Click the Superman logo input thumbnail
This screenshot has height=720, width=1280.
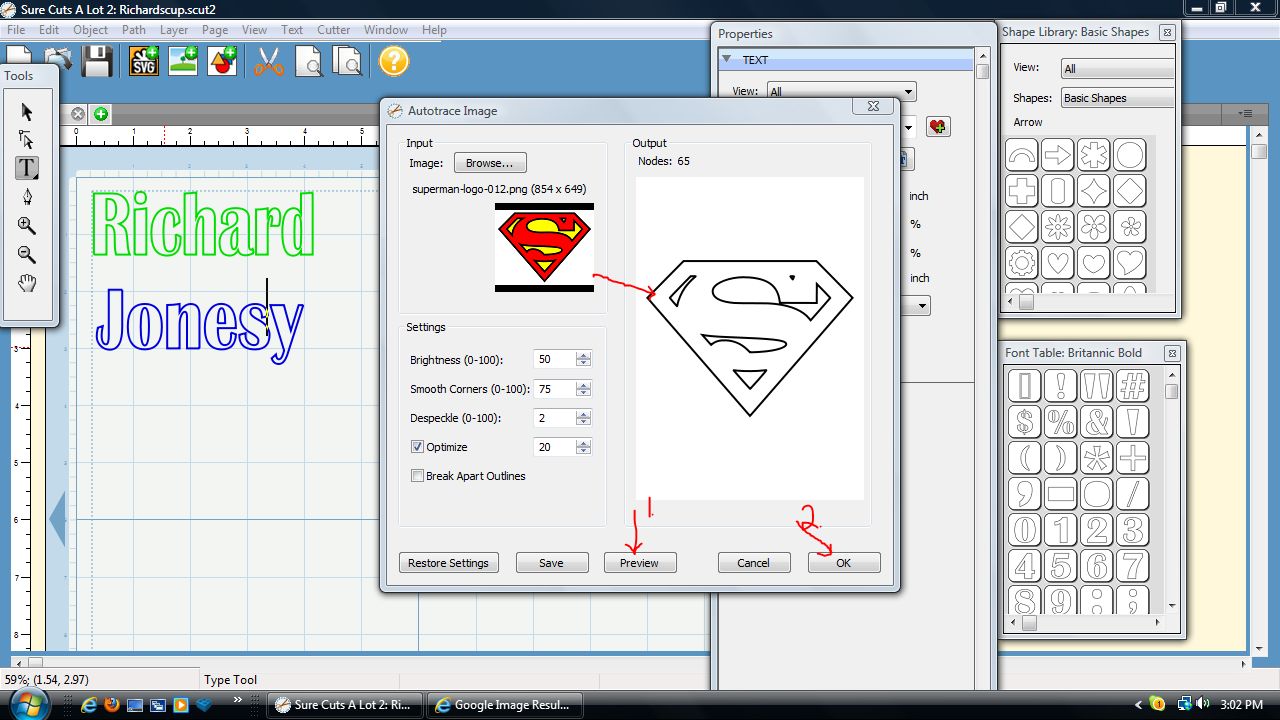[544, 248]
